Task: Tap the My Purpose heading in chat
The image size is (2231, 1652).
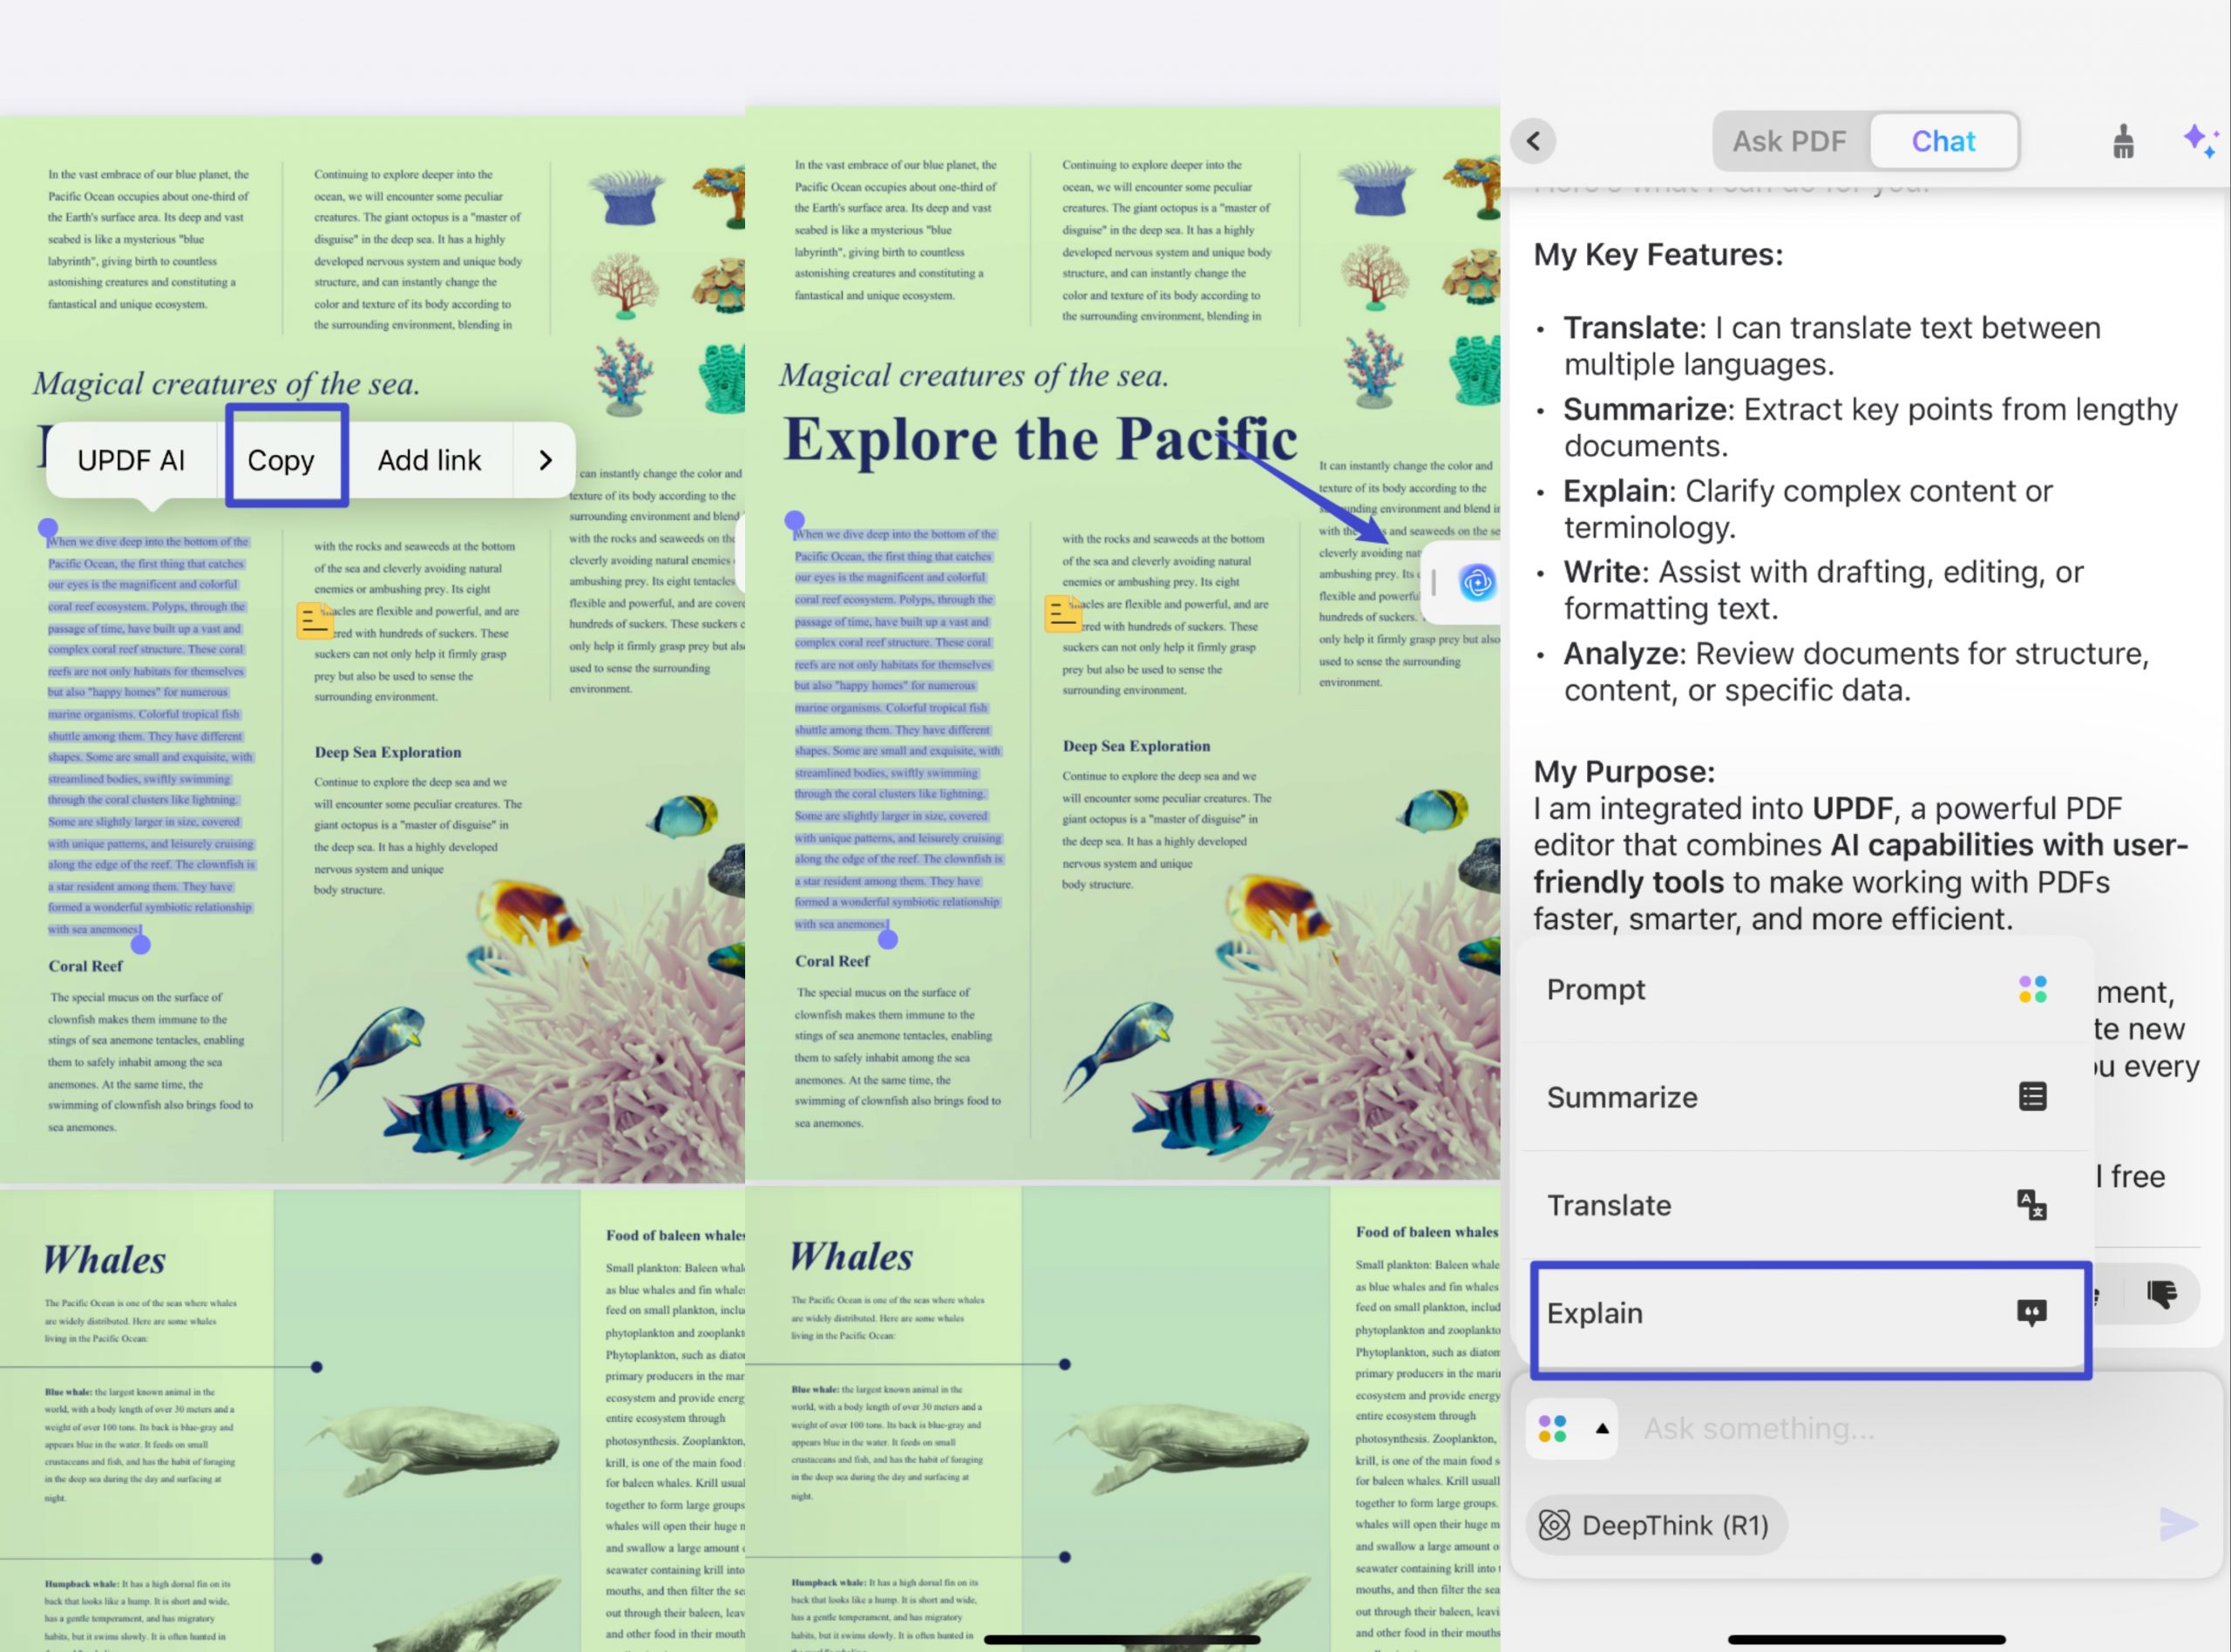Action: tap(1624, 772)
